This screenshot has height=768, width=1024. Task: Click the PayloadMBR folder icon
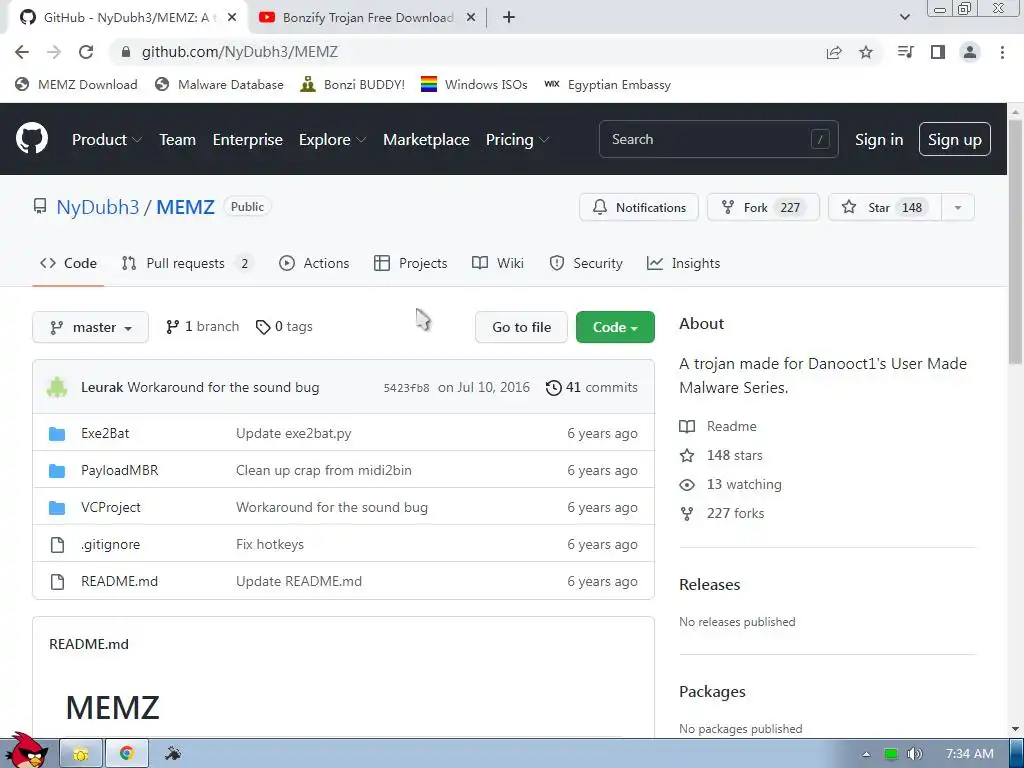coord(57,471)
